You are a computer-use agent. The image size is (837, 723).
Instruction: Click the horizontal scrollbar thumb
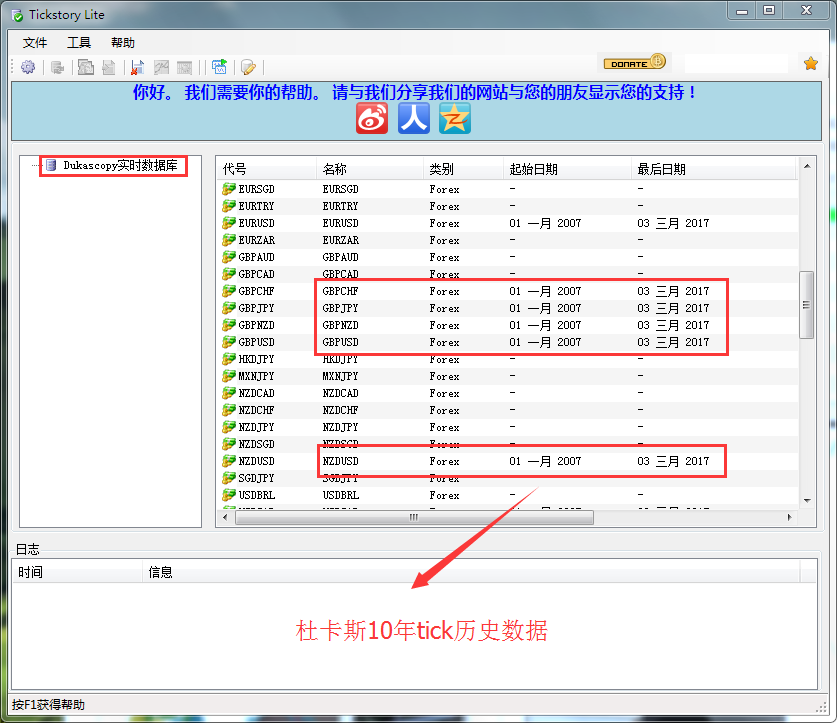pyautogui.click(x=414, y=517)
